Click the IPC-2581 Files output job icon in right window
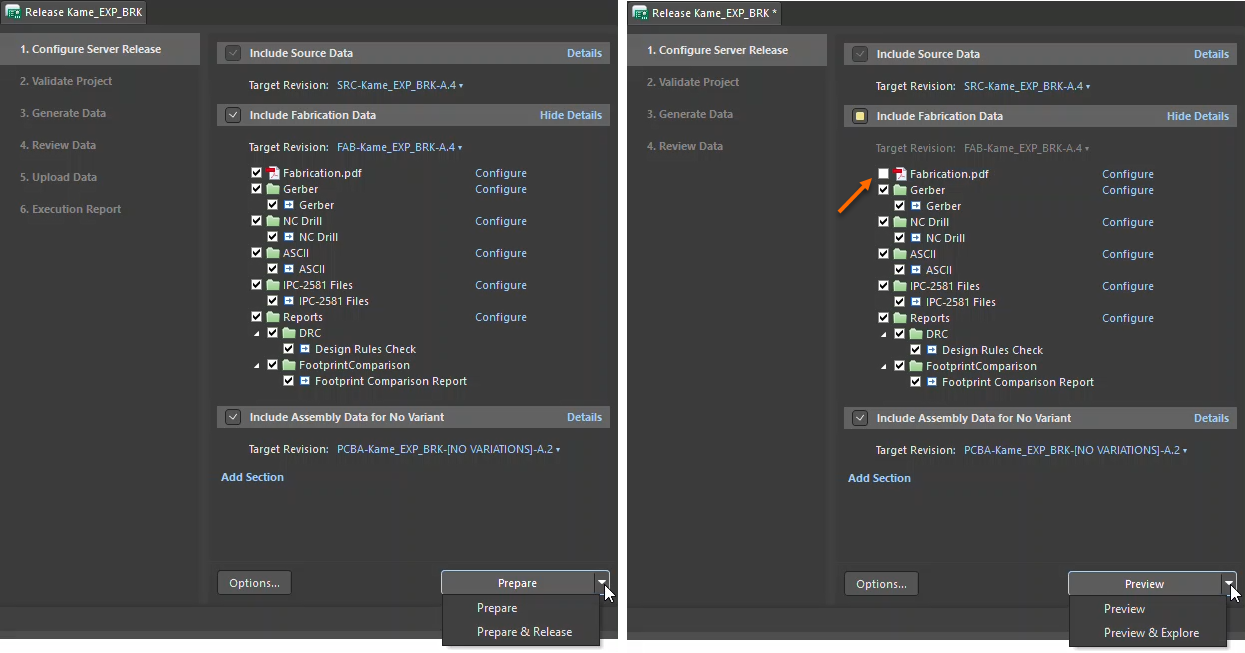The image size is (1245, 653). pos(916,302)
